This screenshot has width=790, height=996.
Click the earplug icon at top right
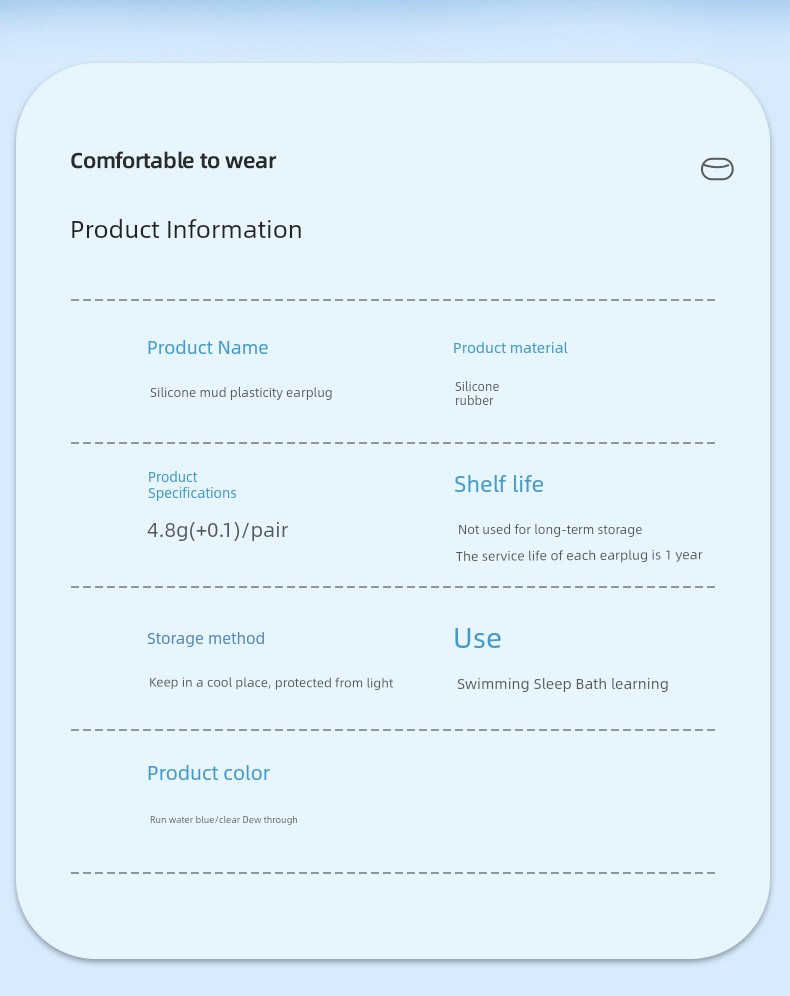pos(717,169)
